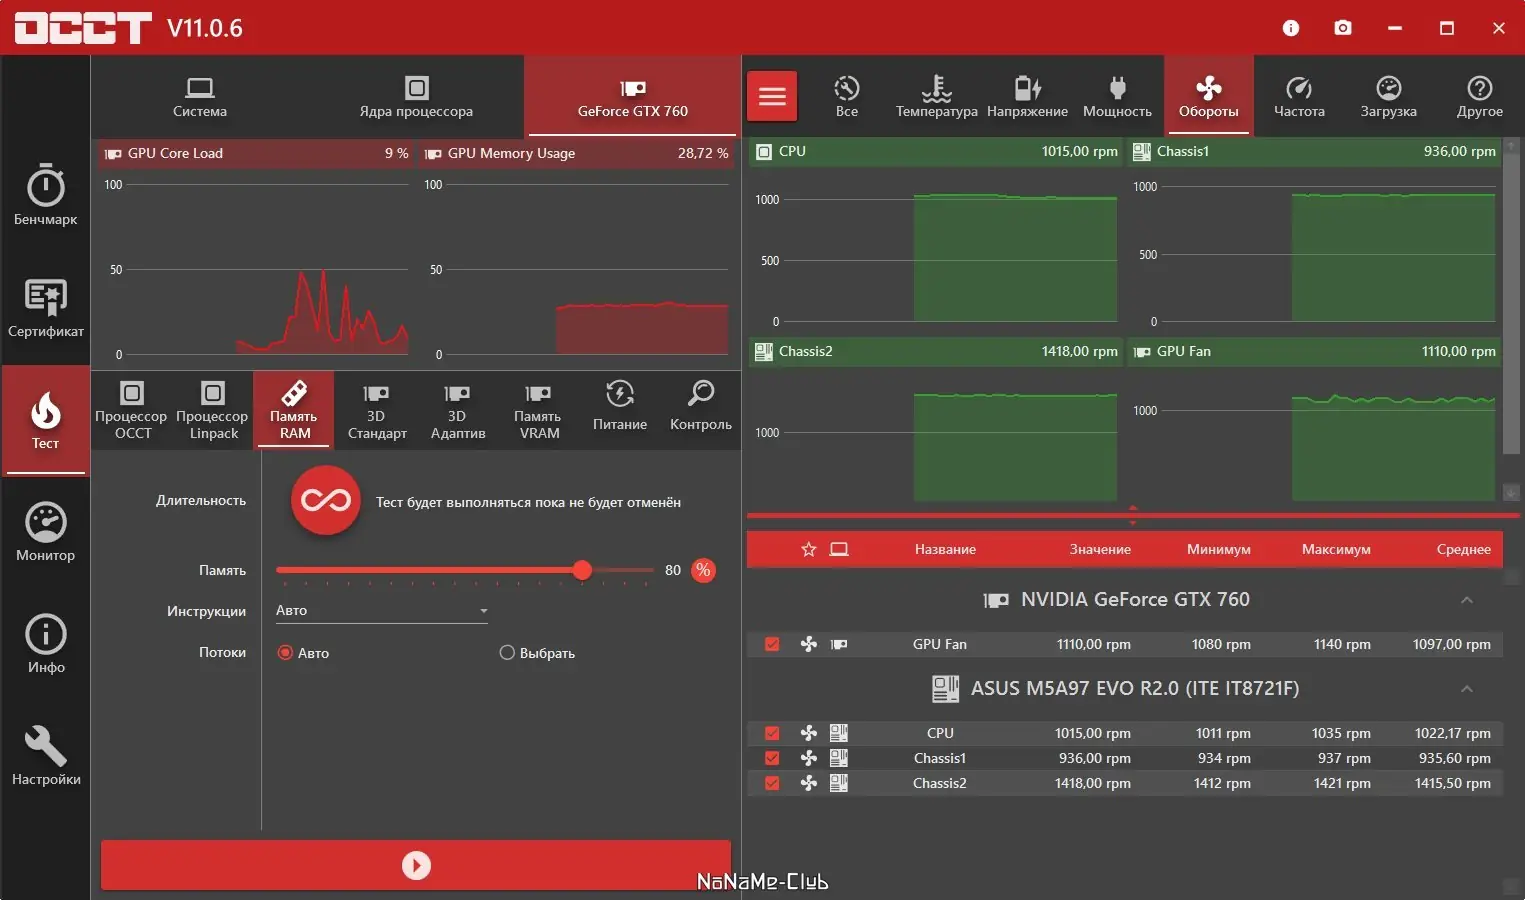This screenshot has width=1525, height=900.
Task: Filter sensors by Температура
Action: (x=937, y=96)
